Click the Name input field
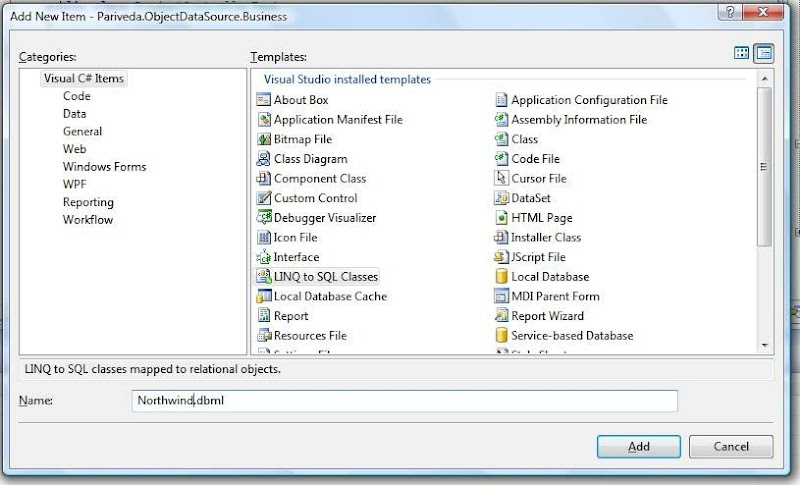Viewport: 800px width, 485px height. click(405, 401)
